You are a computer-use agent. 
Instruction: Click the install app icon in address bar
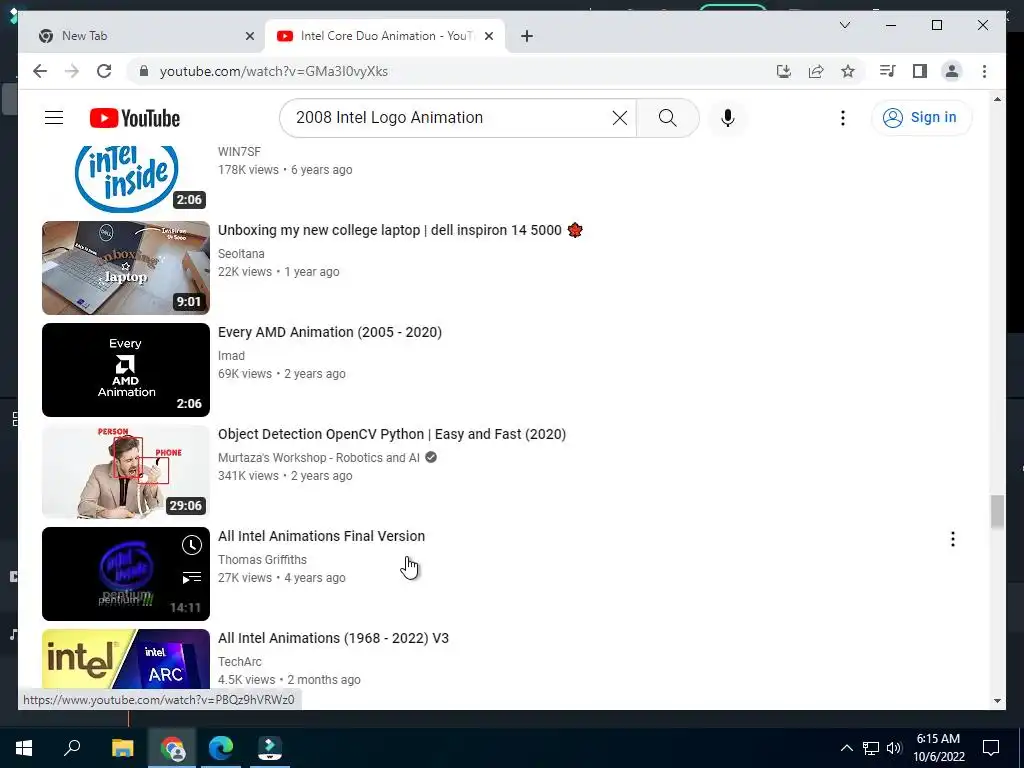(784, 71)
